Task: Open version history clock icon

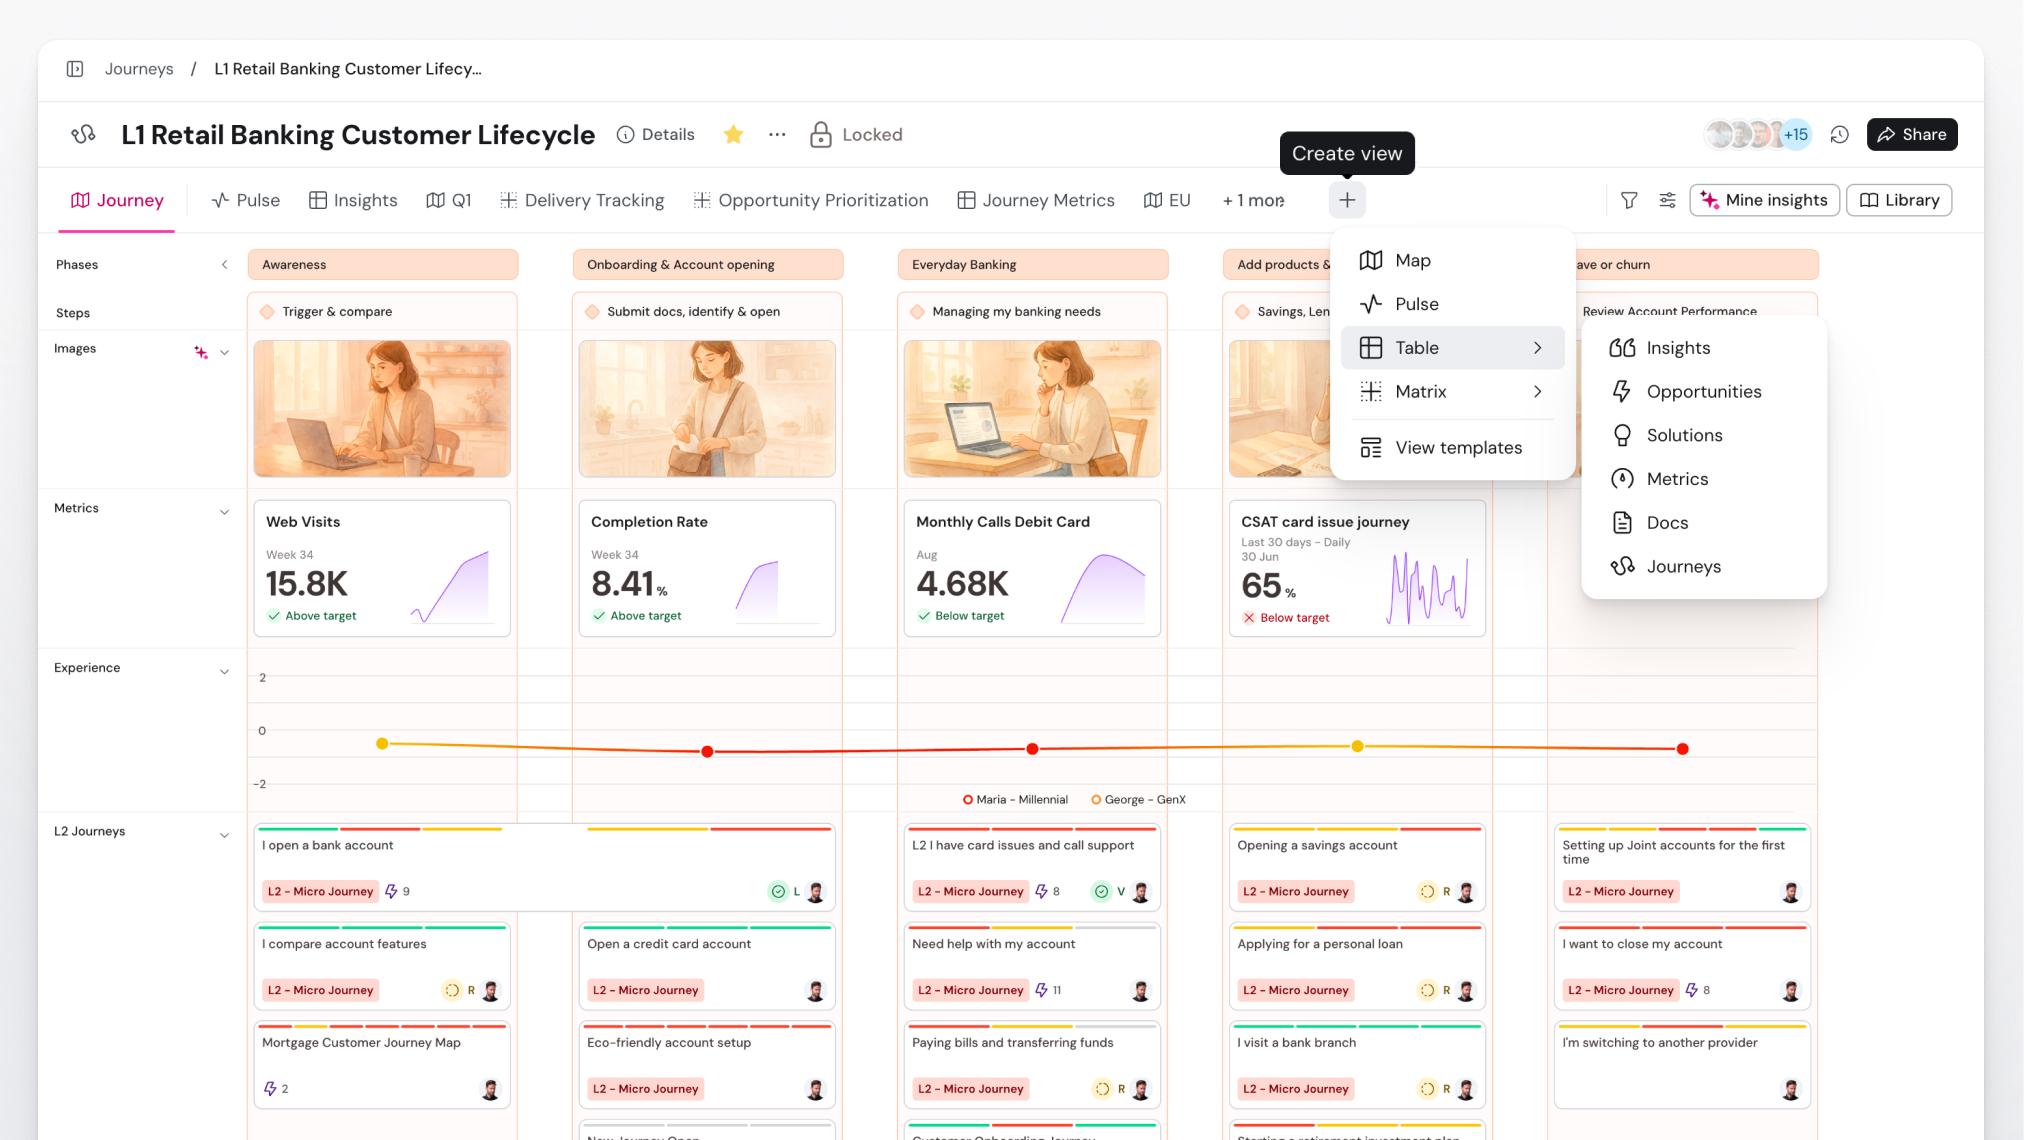Action: [1839, 134]
